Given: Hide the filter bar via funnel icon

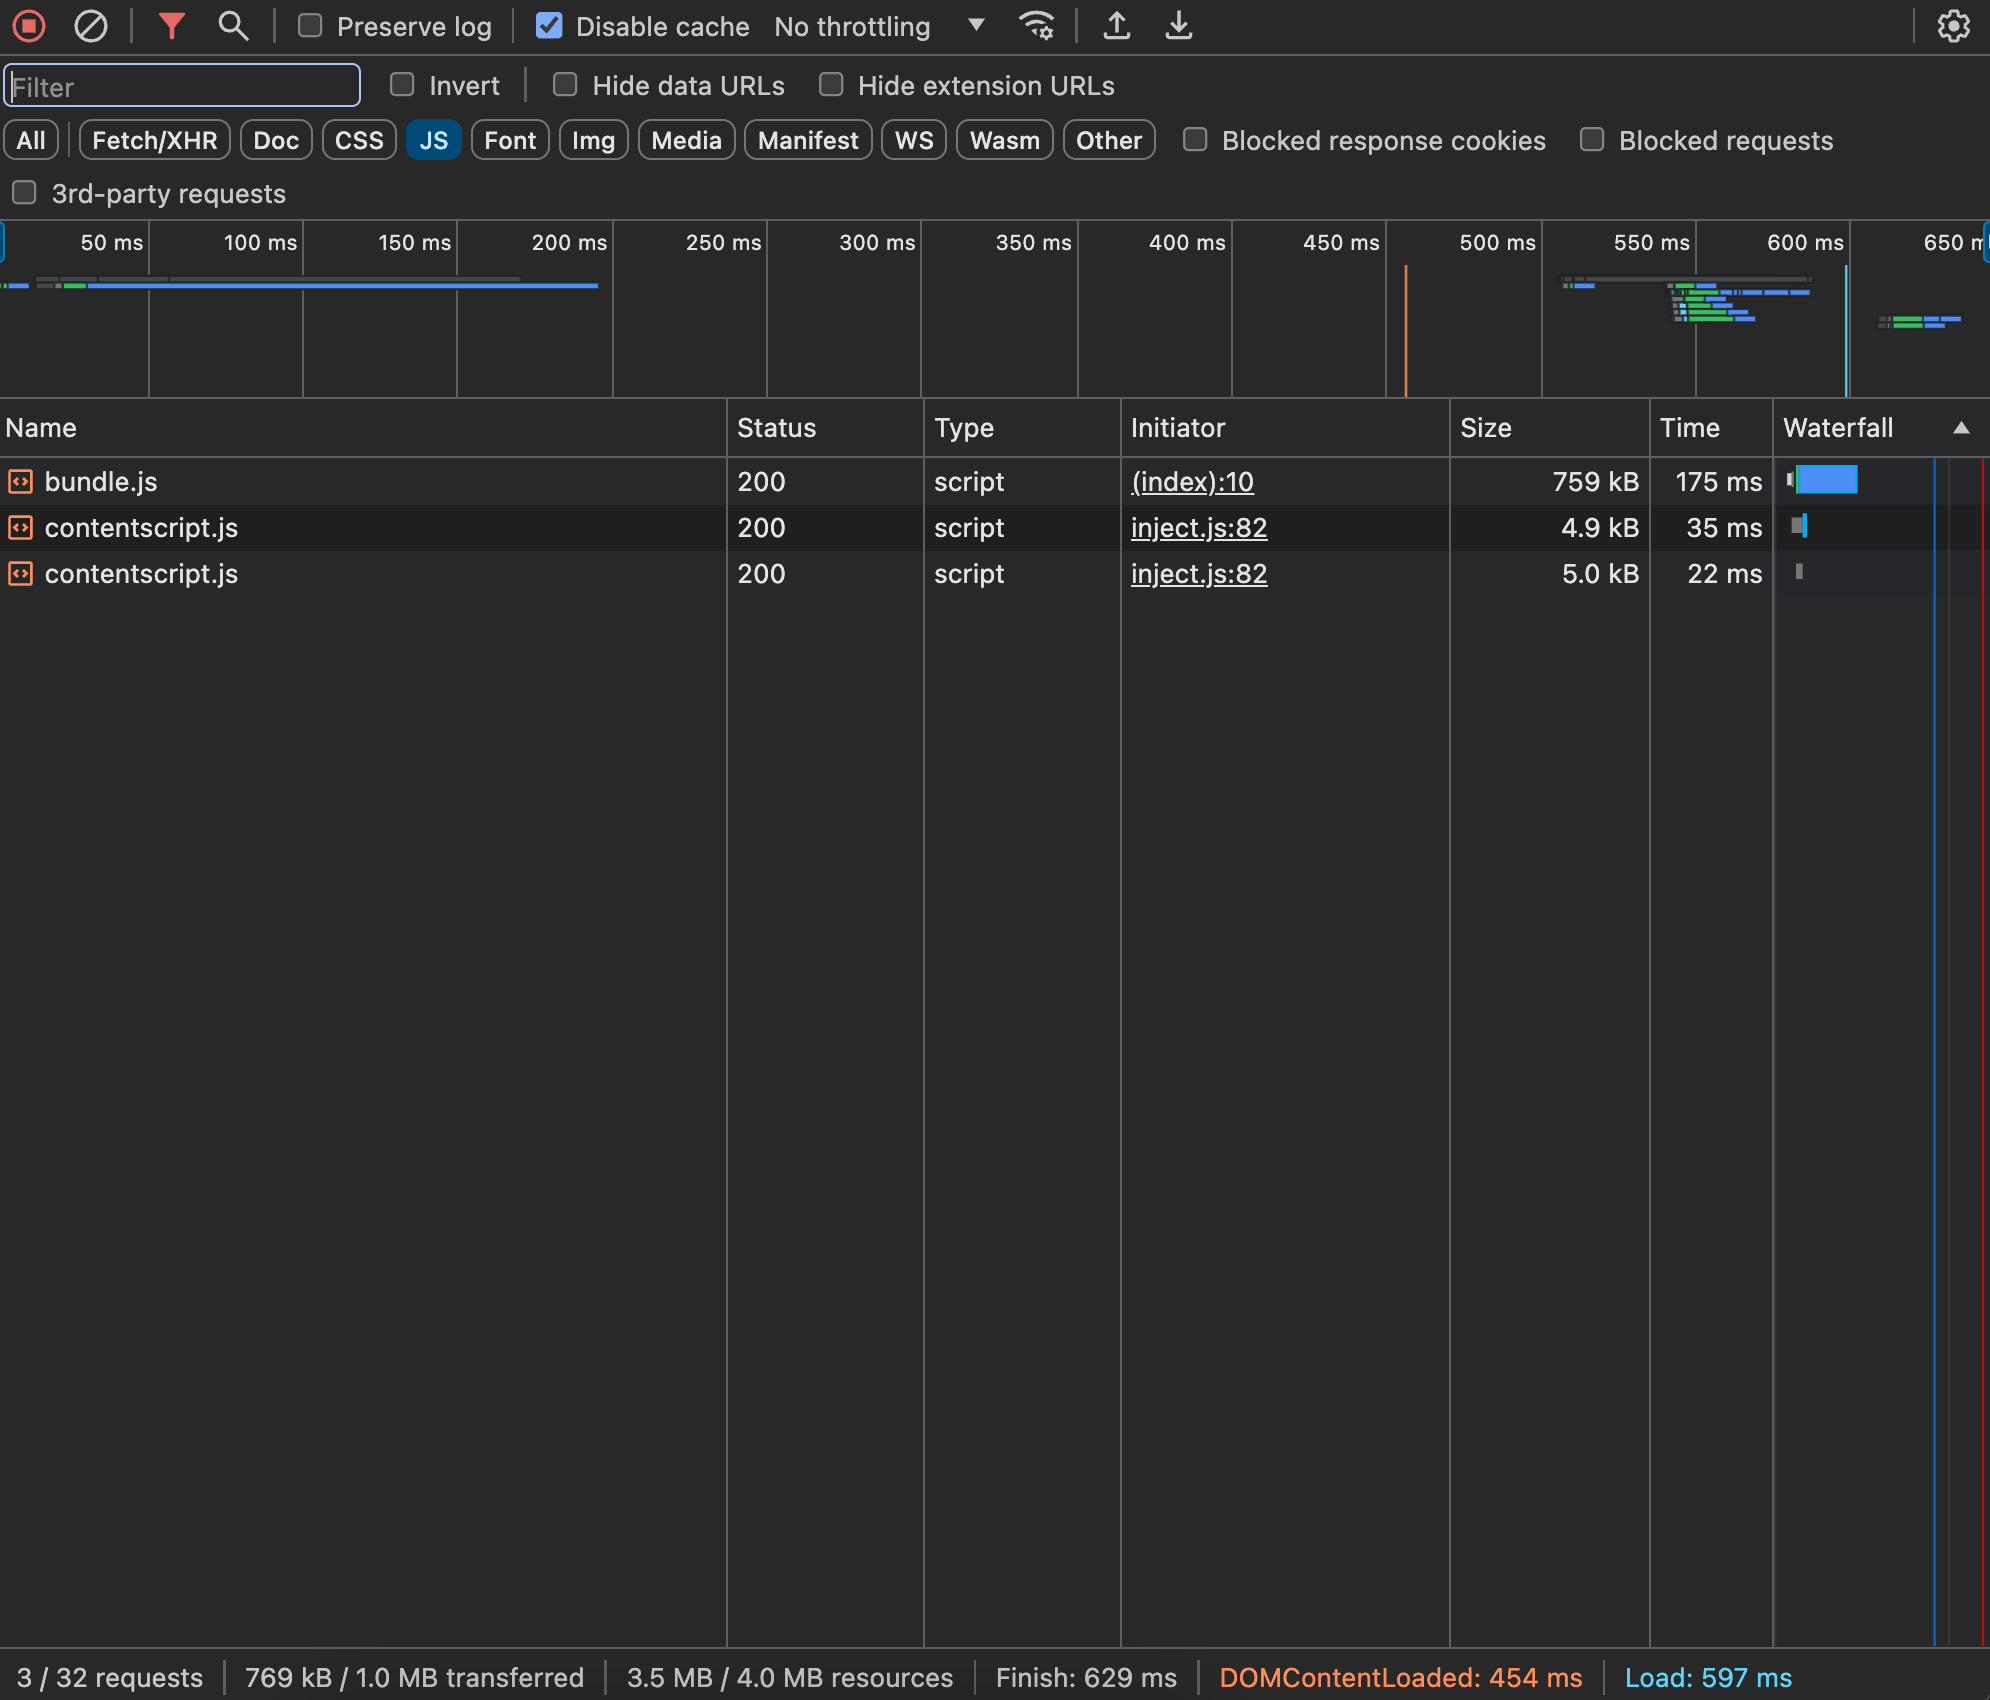Looking at the screenshot, I should 172,26.
